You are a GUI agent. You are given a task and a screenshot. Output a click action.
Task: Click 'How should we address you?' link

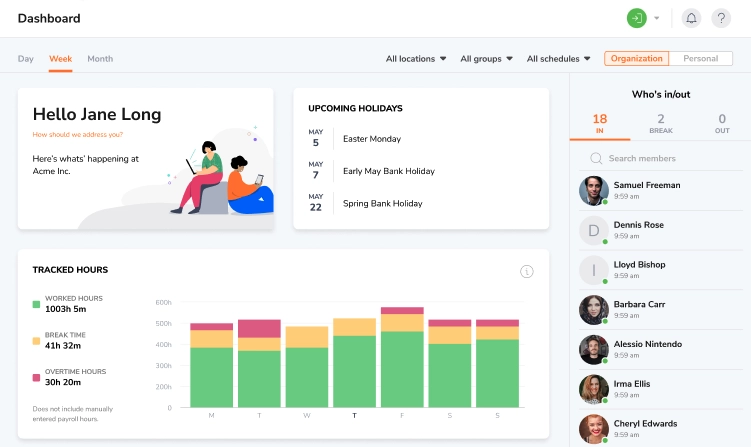pyautogui.click(x=78, y=134)
